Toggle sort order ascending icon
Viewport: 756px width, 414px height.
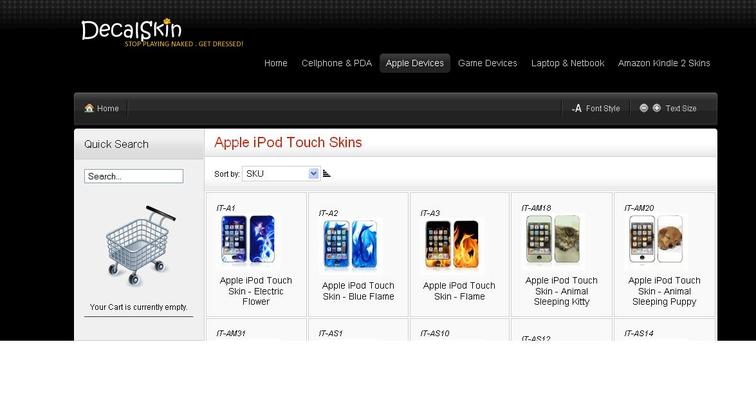[326, 174]
